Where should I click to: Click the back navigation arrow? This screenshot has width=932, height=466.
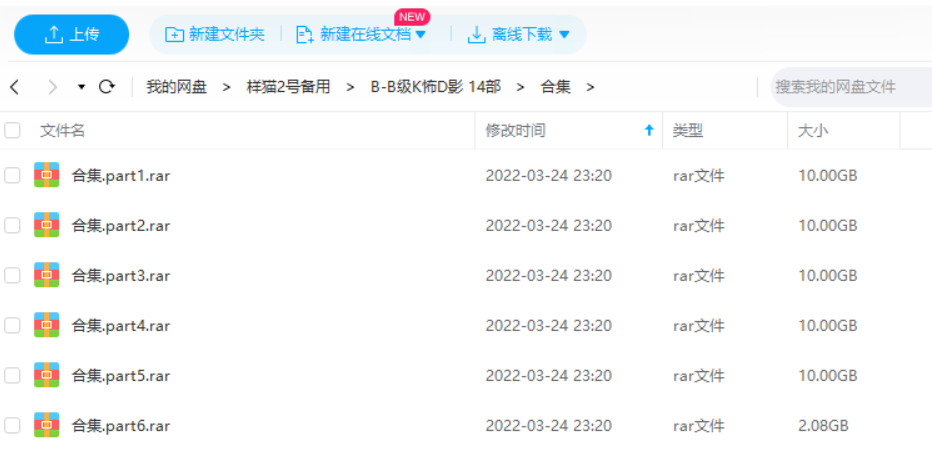pyautogui.click(x=14, y=87)
